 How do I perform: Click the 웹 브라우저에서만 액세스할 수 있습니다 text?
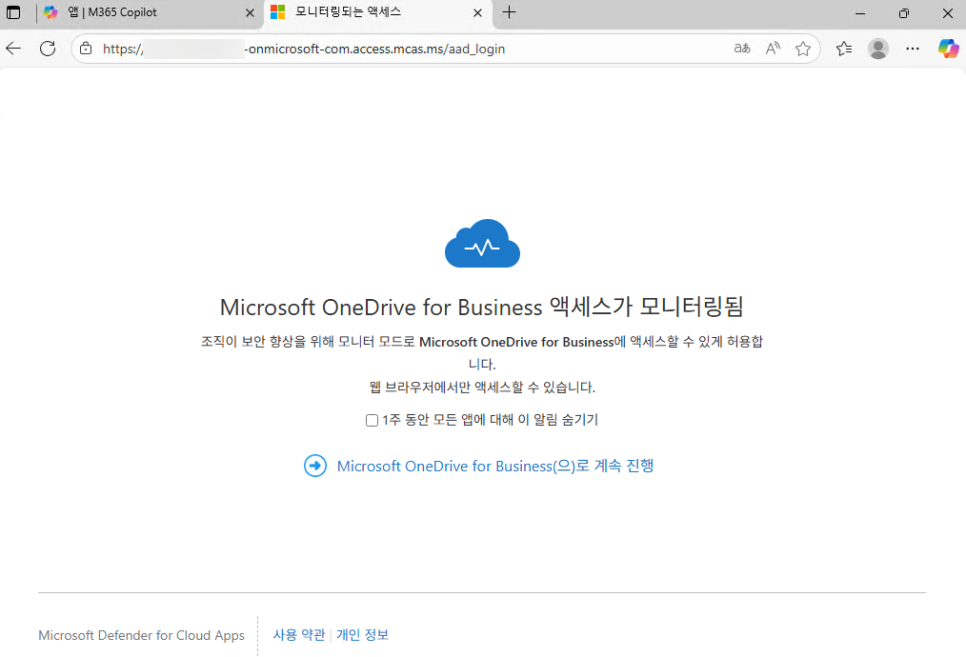pyautogui.click(x=482, y=387)
